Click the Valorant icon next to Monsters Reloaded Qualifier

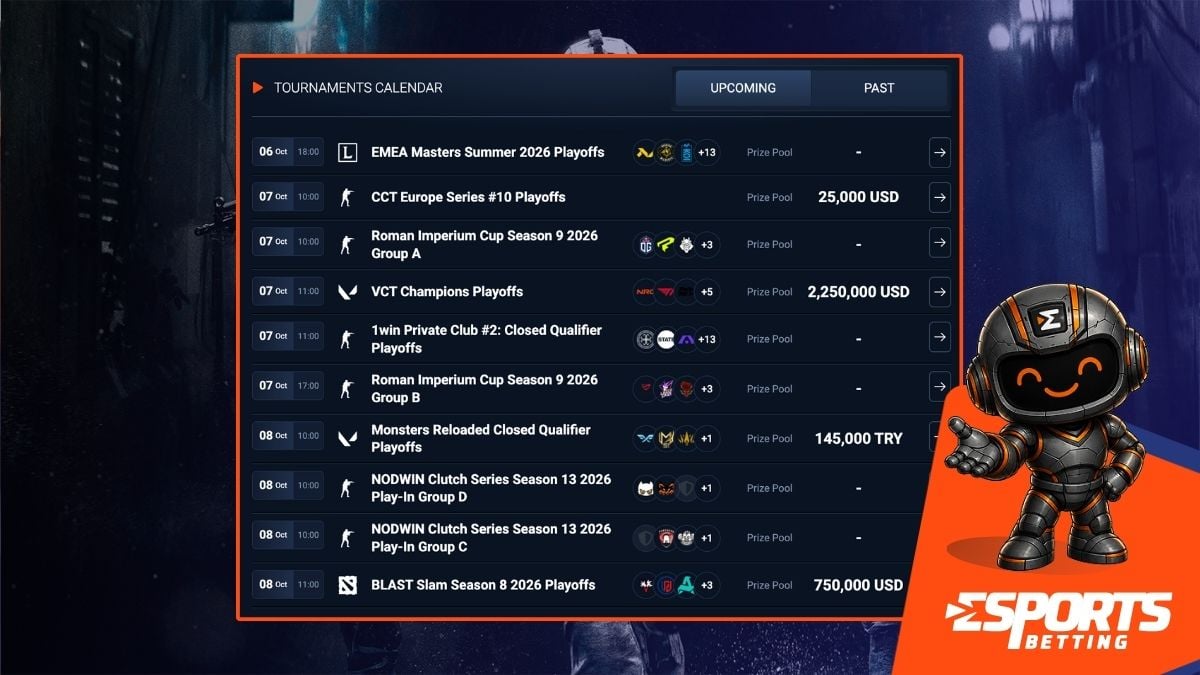347,438
